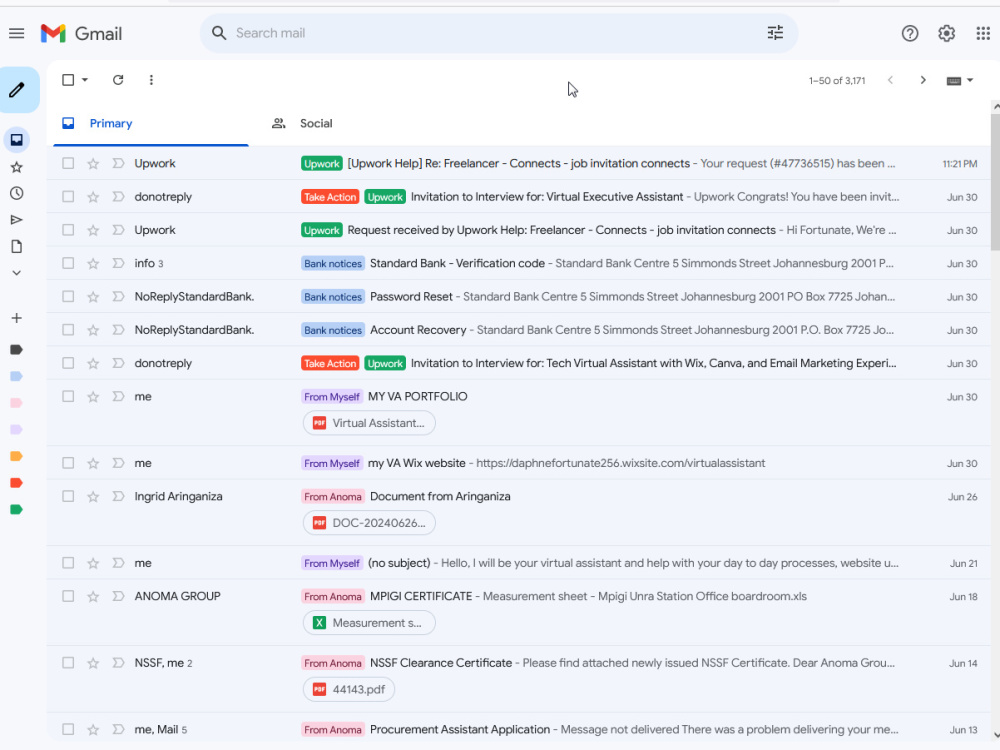The width and height of the screenshot is (1000, 750).
Task: Show search options filter icon
Action: (x=775, y=33)
